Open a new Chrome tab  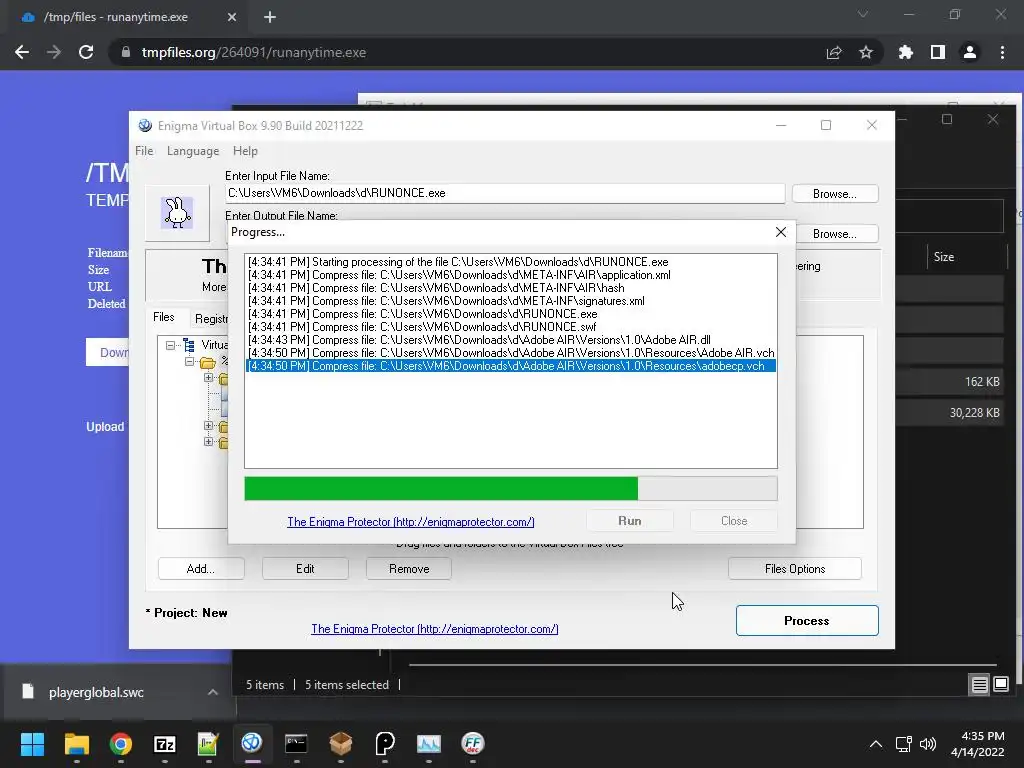270,17
